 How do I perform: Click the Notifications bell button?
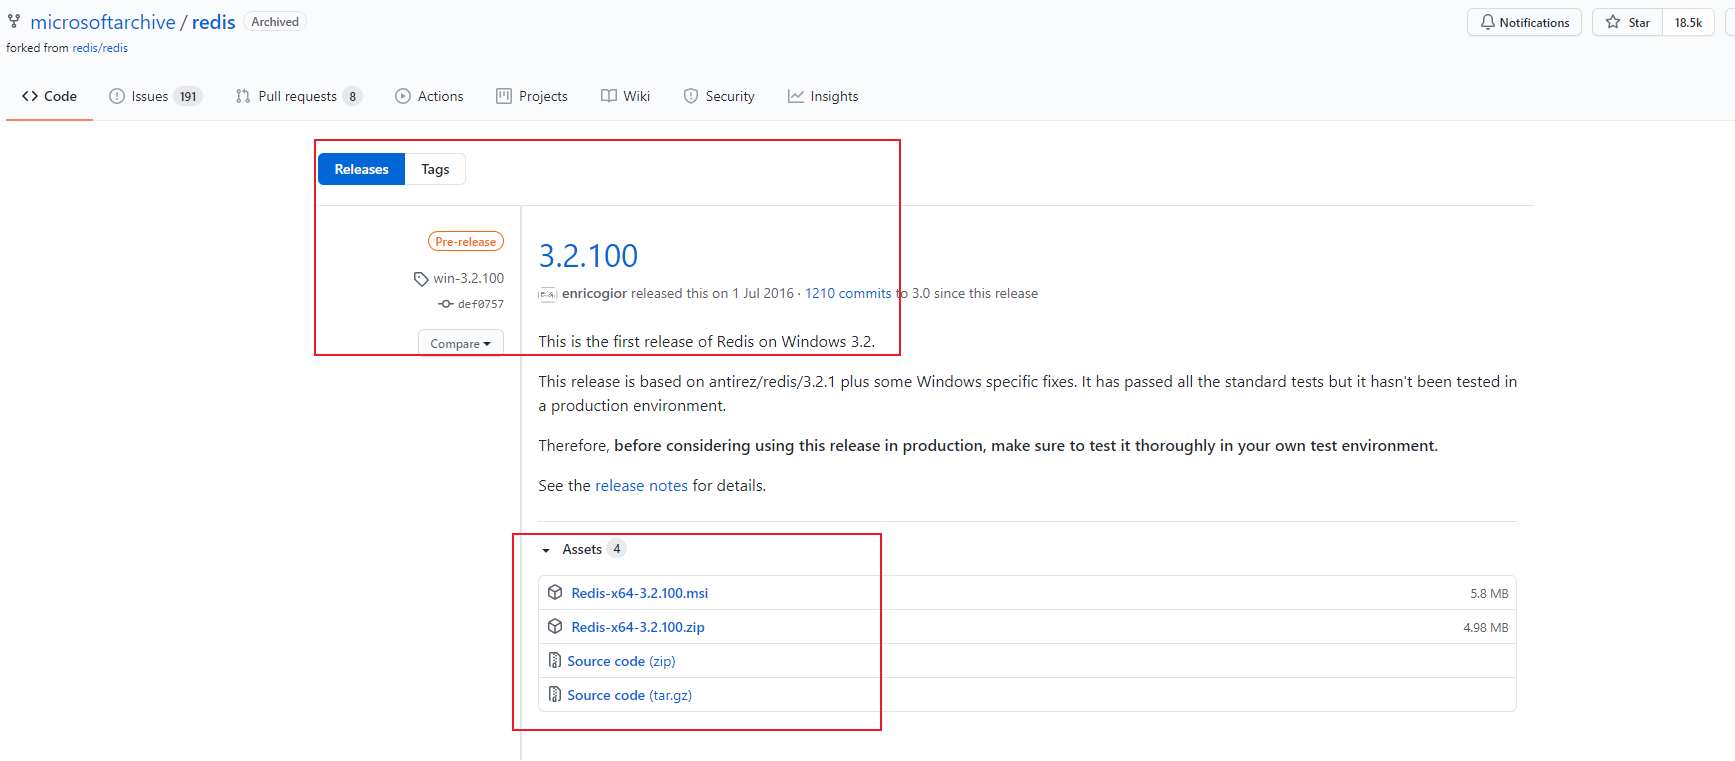tap(1524, 22)
